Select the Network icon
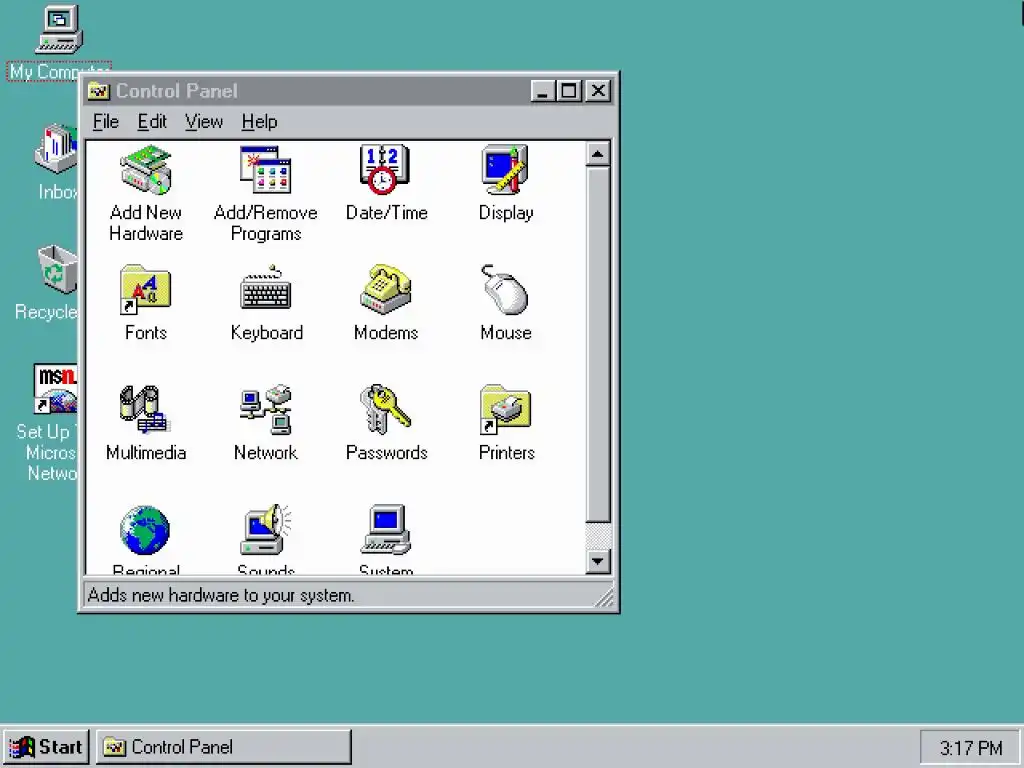1024x768 pixels. tap(266, 409)
